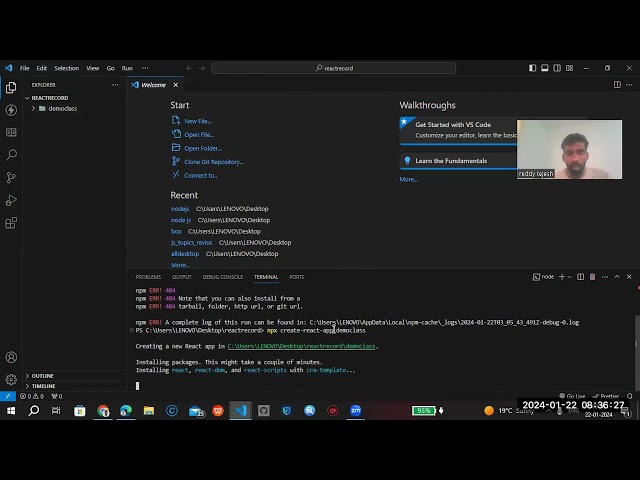Open the Accounts icon
This screenshot has height=480, width=640.
11,357
